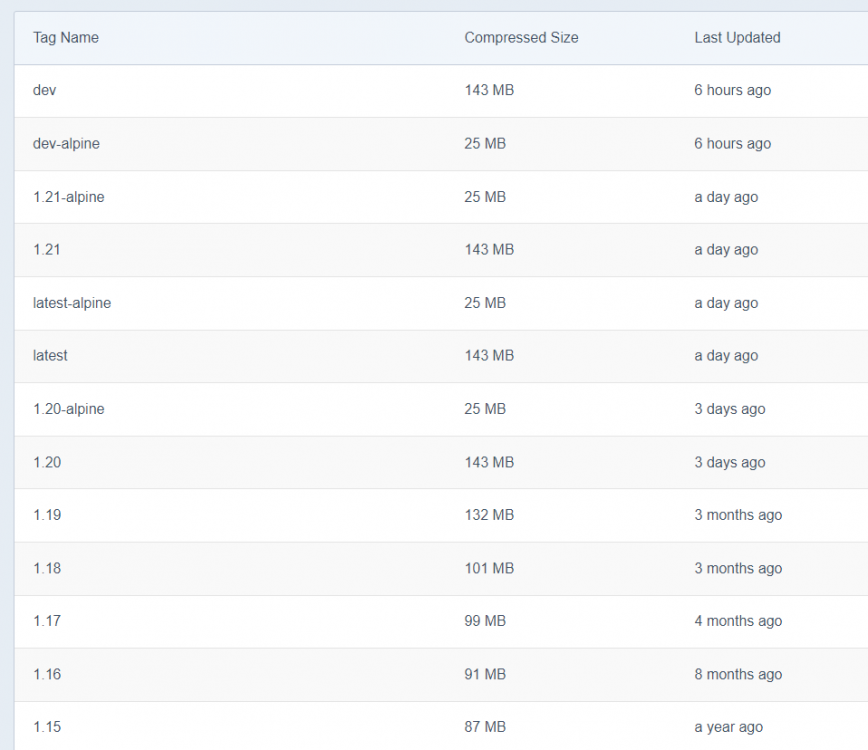The height and width of the screenshot is (750, 868).
Task: Click the 1.15 tag name
Action: (x=47, y=727)
